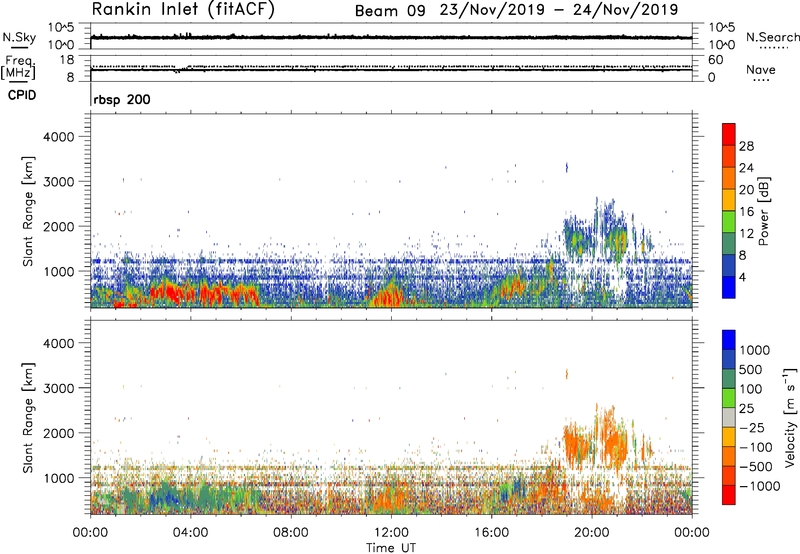Screen dimensions: 800x554
Task: Click the blue top of the velocity colorbar
Action: click(729, 338)
